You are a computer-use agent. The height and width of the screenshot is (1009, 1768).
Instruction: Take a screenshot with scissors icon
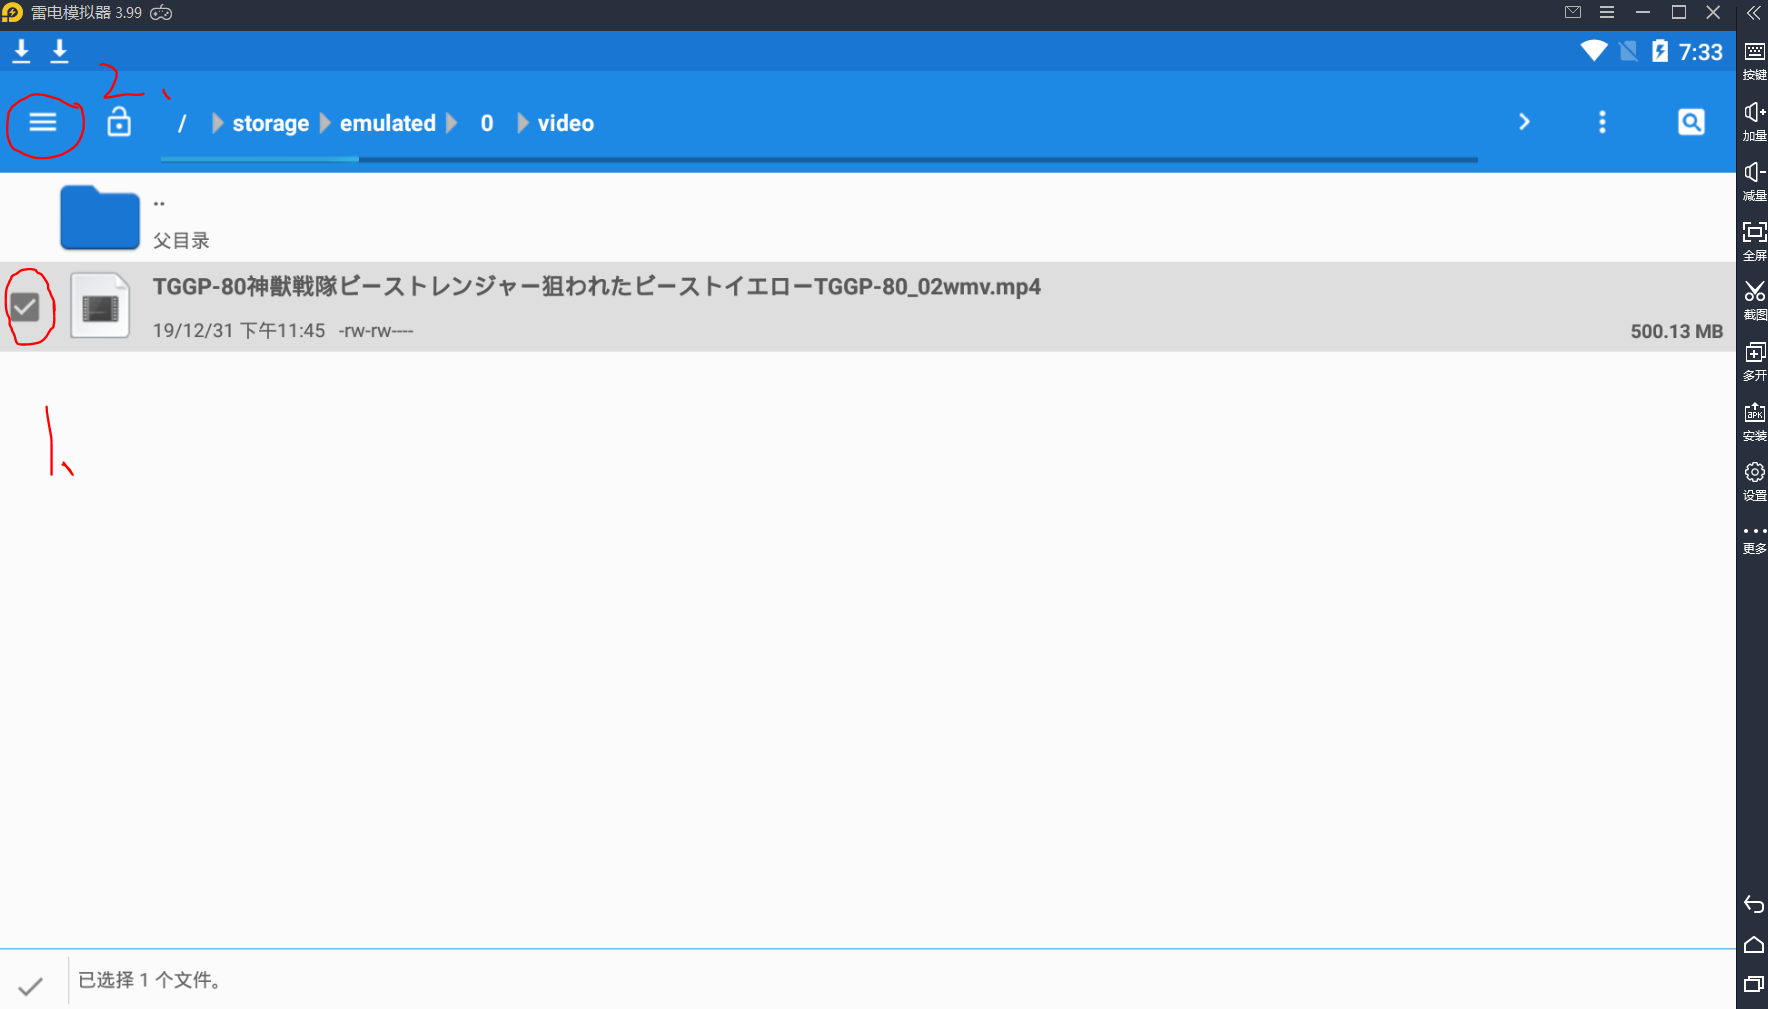(x=1754, y=298)
